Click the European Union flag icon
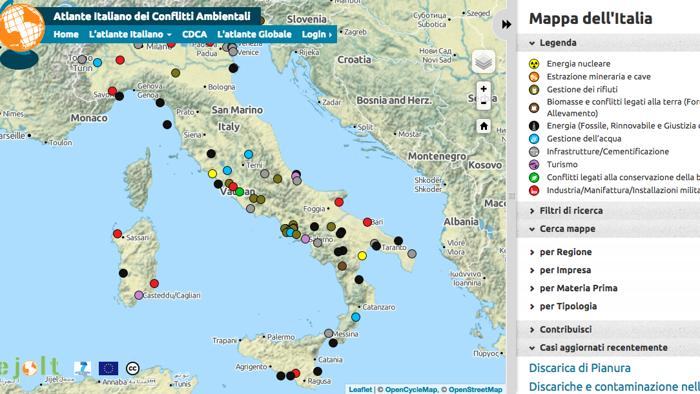Screen dimensions: 700x394 pos(108,369)
